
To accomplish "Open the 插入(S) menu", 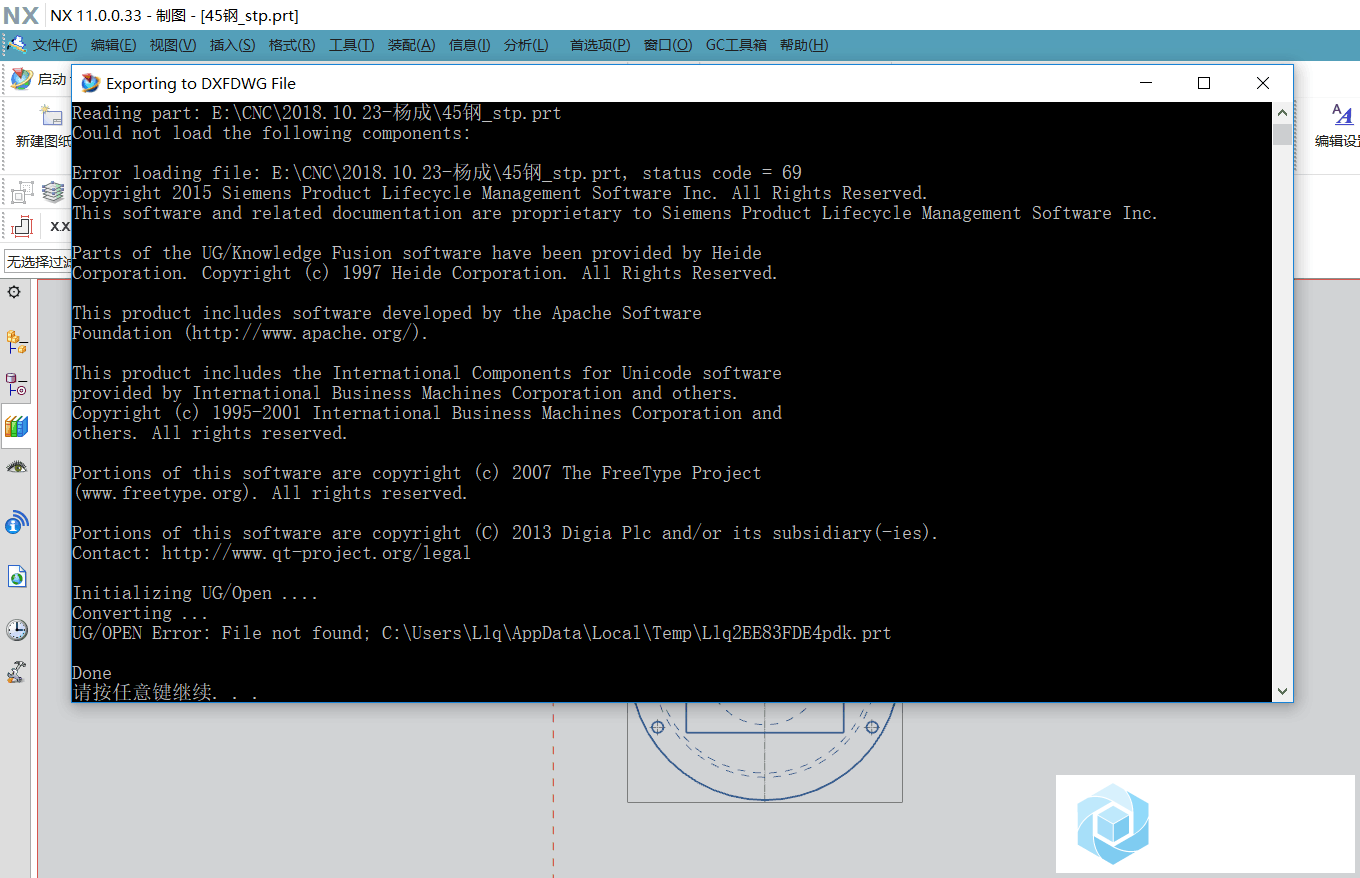I will [232, 45].
